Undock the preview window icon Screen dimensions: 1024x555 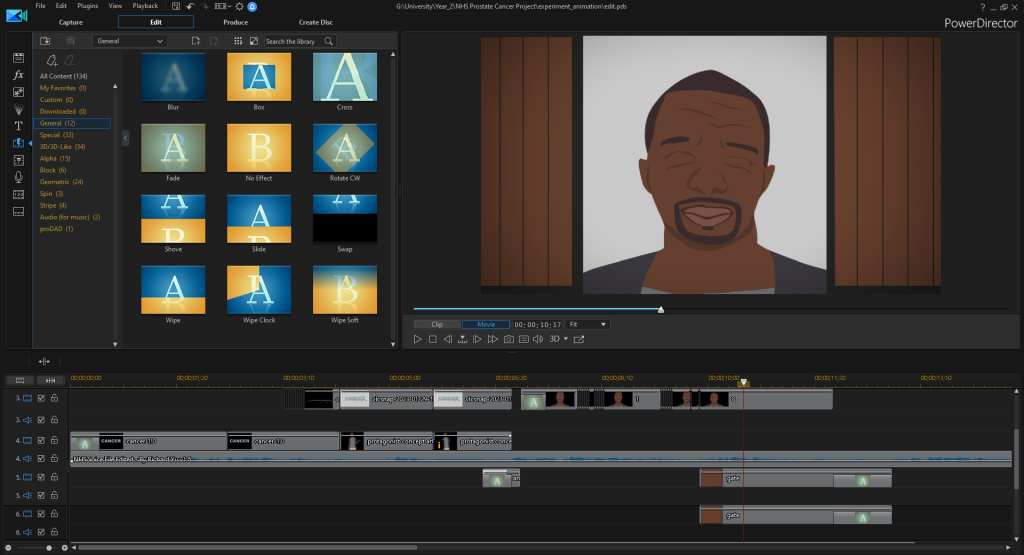(579, 339)
